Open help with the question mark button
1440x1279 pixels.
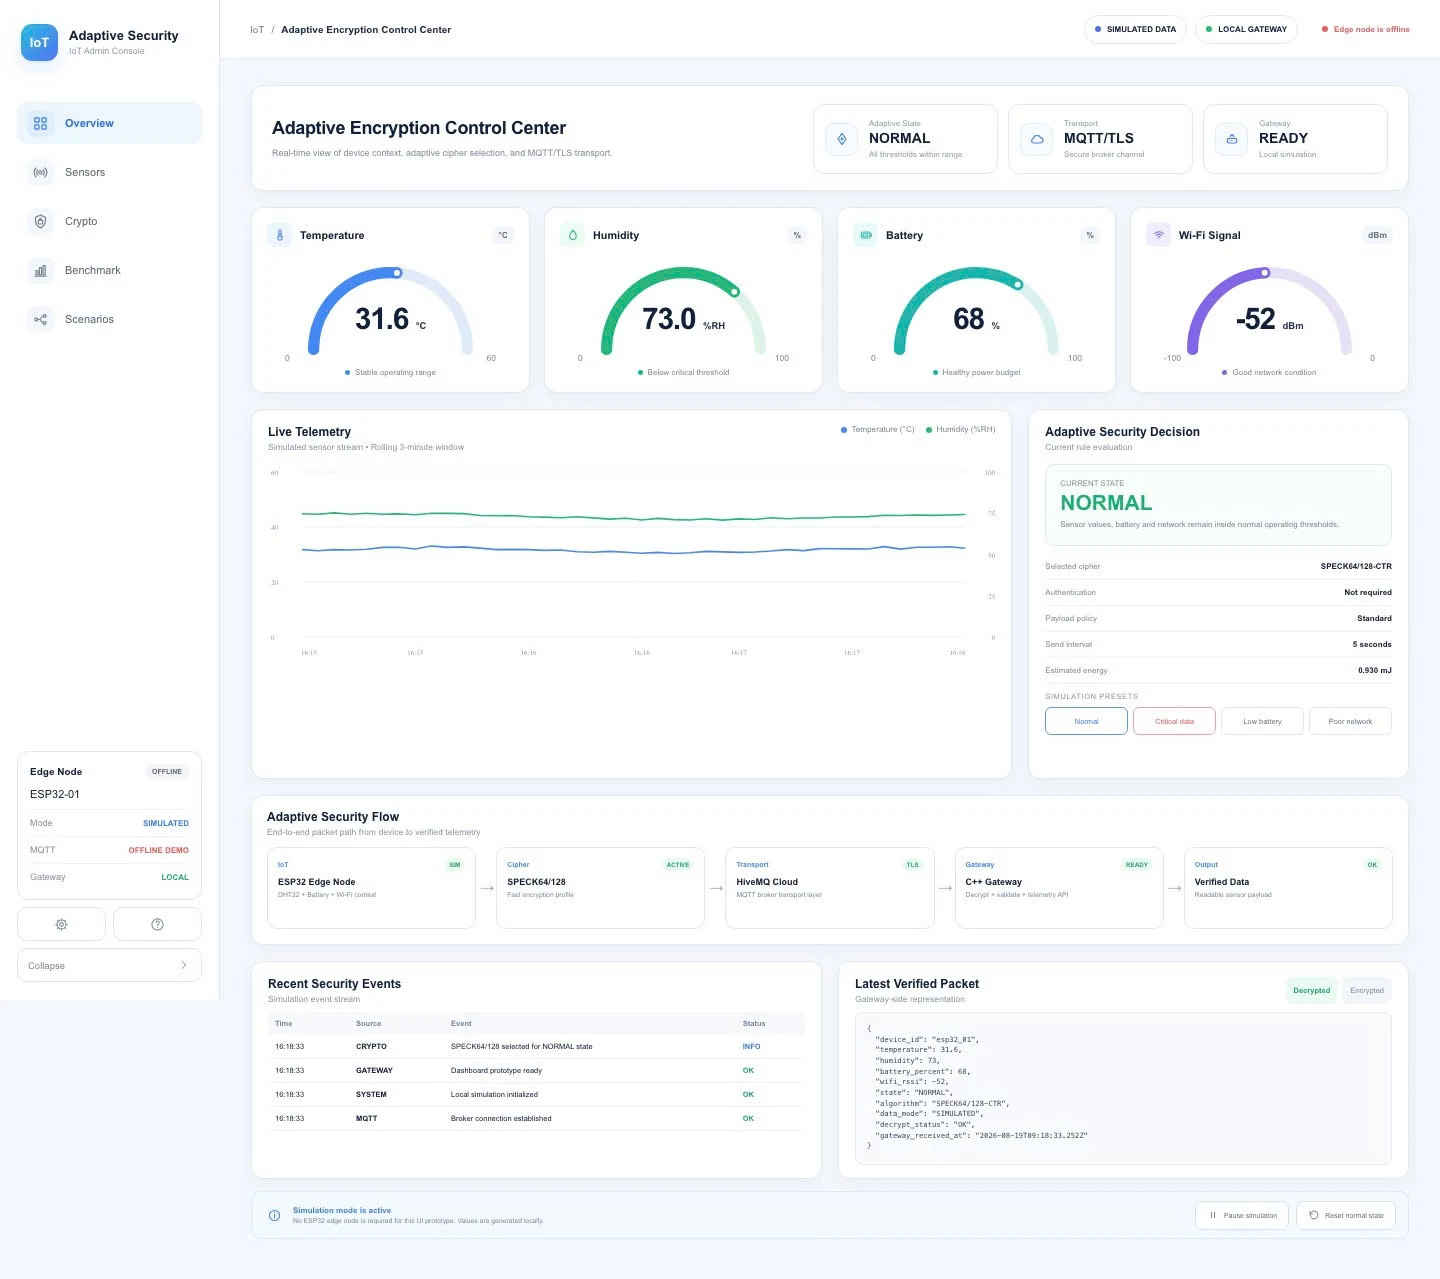157,924
